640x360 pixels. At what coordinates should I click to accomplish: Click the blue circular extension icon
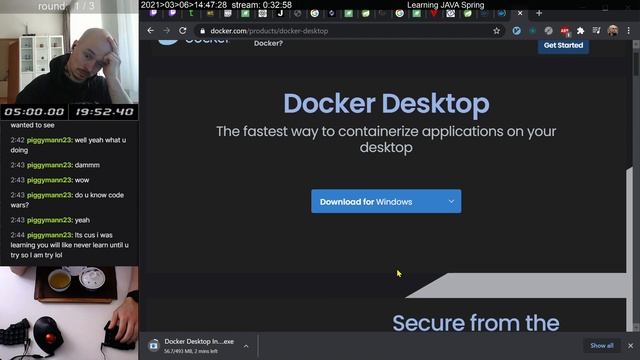(516, 31)
